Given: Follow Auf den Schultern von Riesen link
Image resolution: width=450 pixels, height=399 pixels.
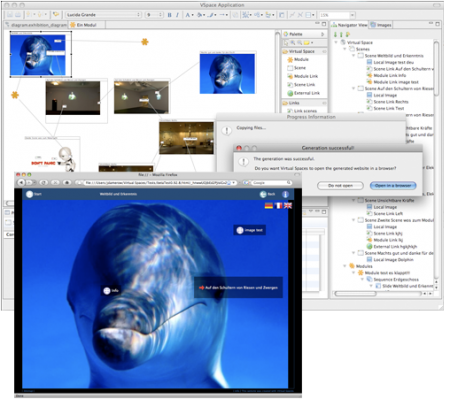Looking at the screenshot, I should pyautogui.click(x=238, y=287).
